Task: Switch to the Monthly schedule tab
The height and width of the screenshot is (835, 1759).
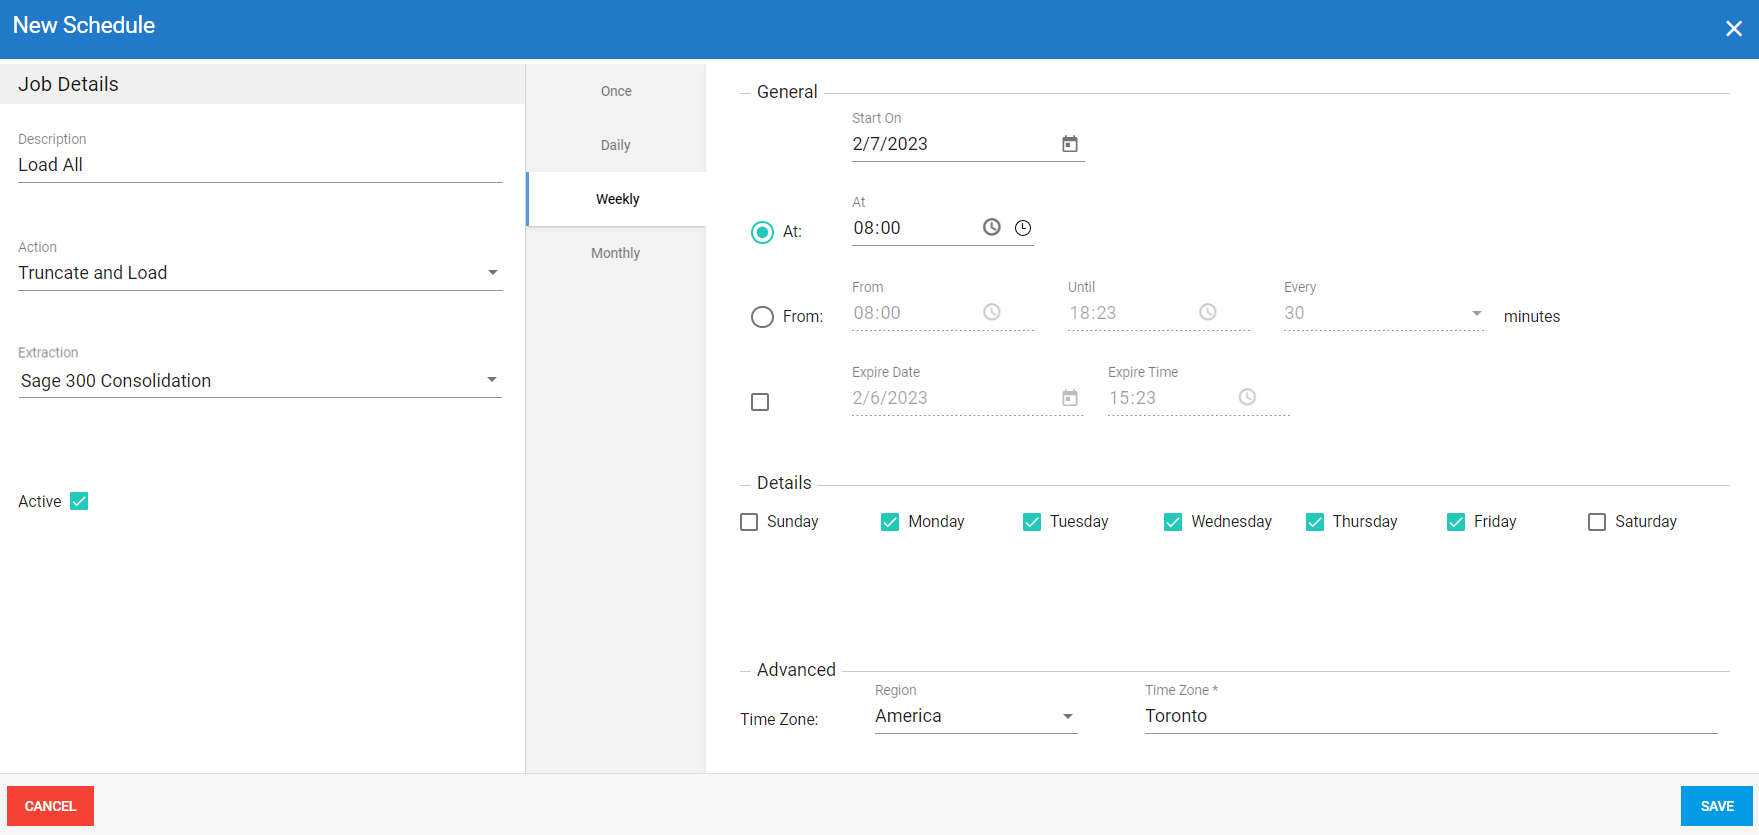Action: (615, 253)
